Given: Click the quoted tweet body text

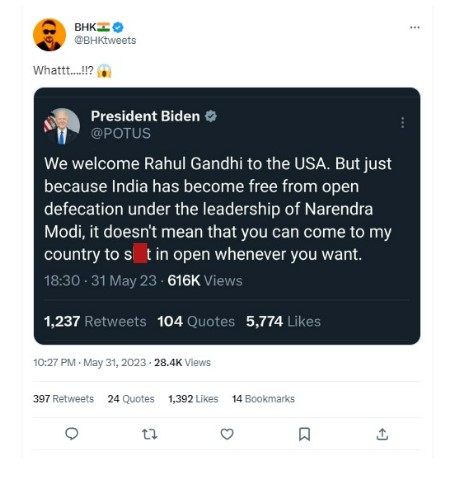Looking at the screenshot, I should click(x=218, y=209).
